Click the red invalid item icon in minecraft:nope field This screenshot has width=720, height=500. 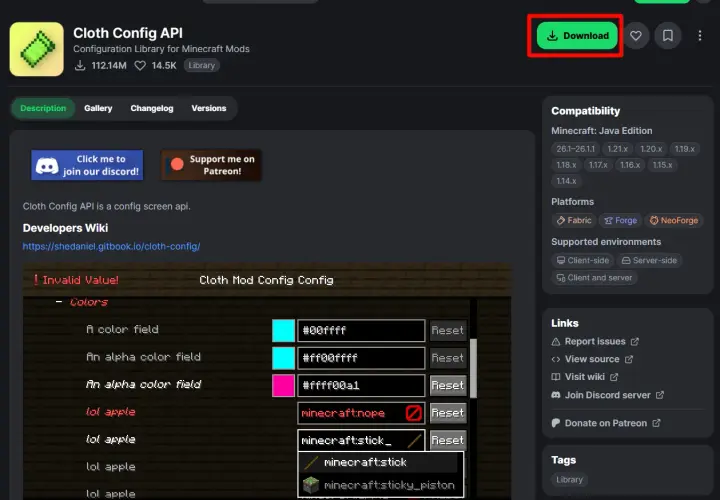413,413
